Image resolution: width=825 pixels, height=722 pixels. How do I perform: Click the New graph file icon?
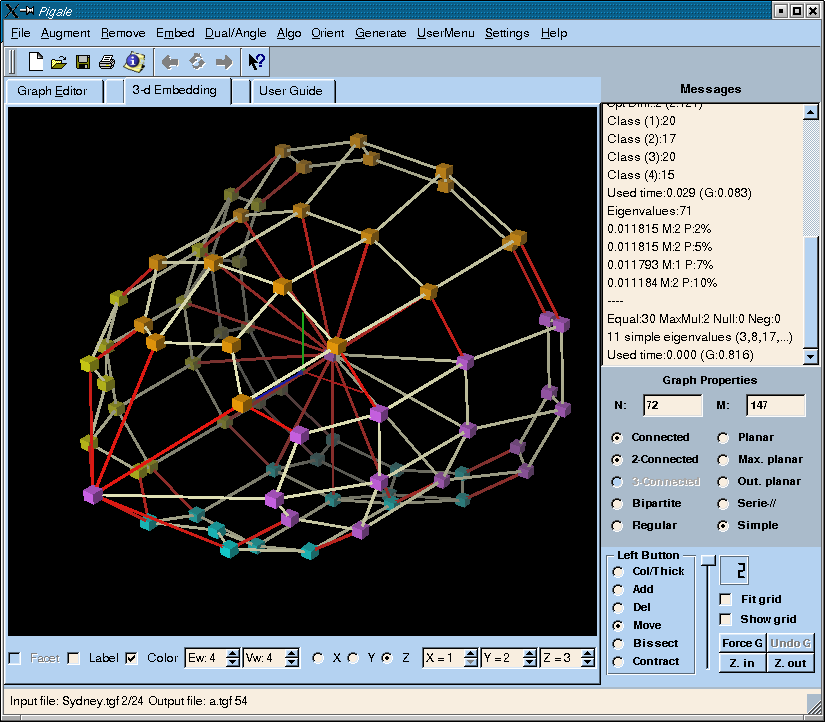(x=36, y=62)
